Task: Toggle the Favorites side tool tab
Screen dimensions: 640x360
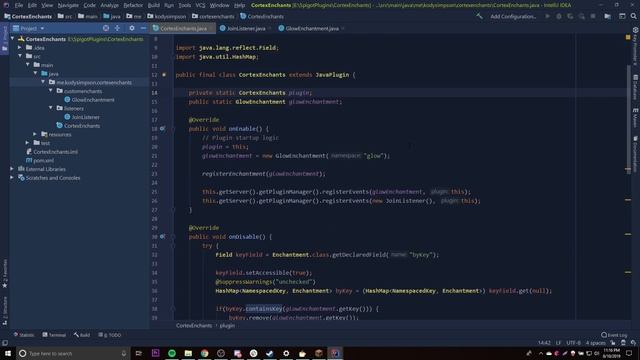Action: click(x=5, y=273)
